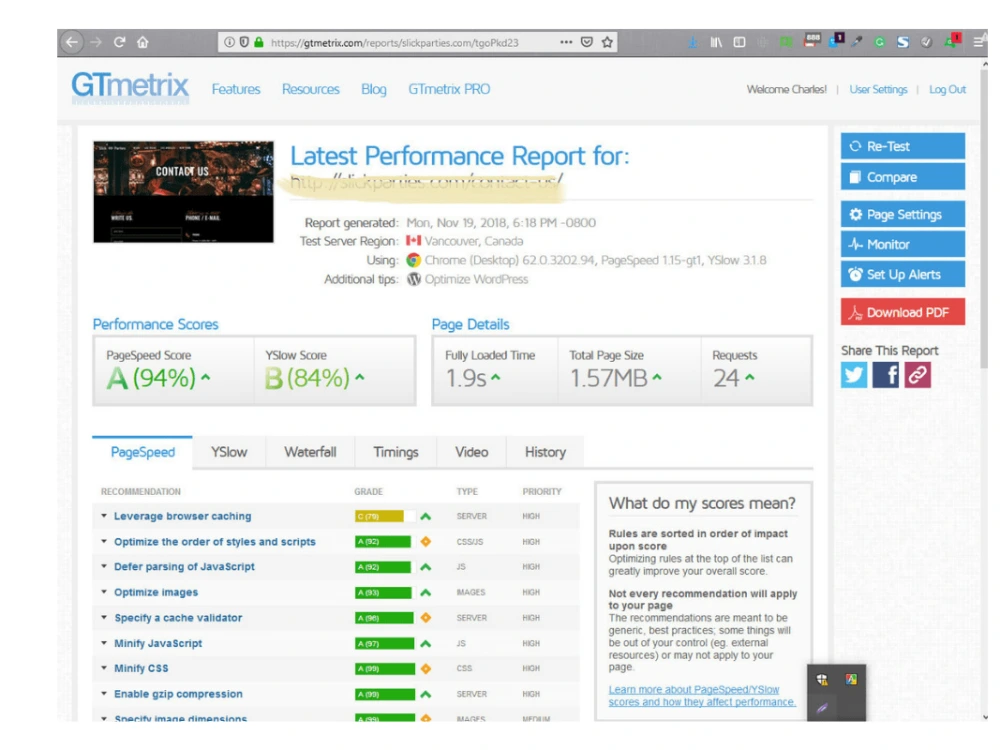Copy report link via chain icon
This screenshot has width=1000, height=750.
[x=918, y=375]
